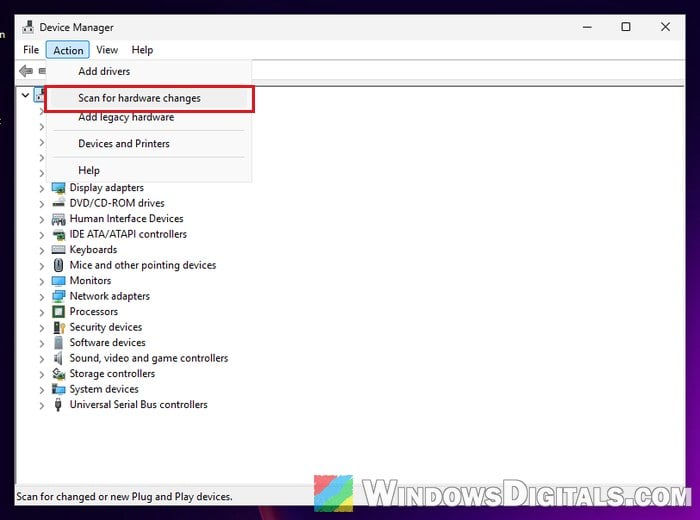Select the Human Interface Devices label
Viewport: 700px width, 520px height.
tap(126, 219)
